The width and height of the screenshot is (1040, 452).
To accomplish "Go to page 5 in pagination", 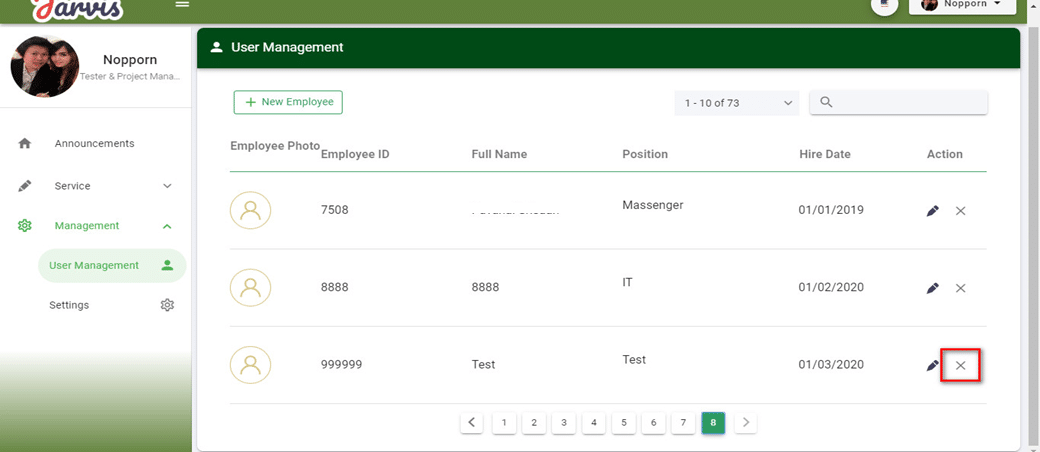I will (623, 423).
